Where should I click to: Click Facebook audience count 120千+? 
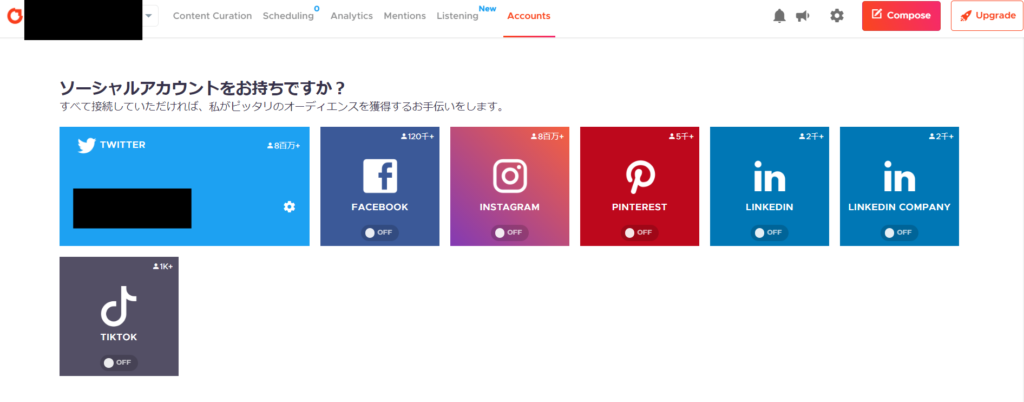click(417, 136)
